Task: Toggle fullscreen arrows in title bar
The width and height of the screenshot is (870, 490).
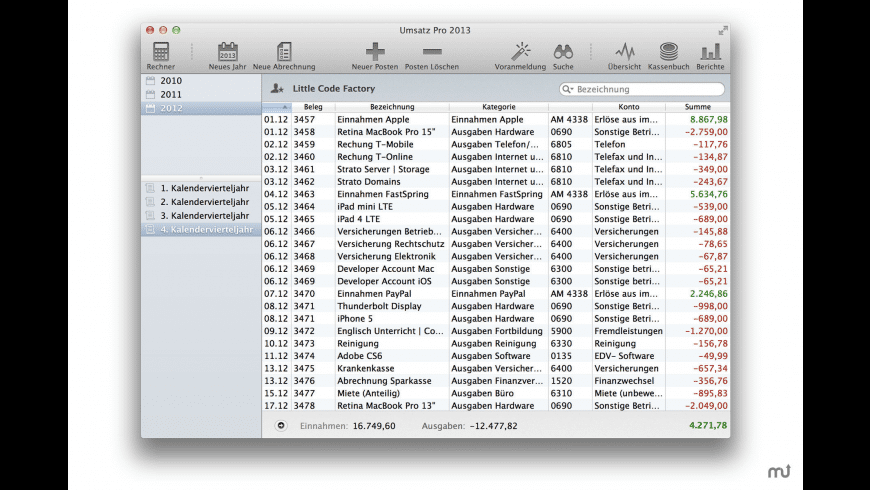Action: tap(722, 31)
